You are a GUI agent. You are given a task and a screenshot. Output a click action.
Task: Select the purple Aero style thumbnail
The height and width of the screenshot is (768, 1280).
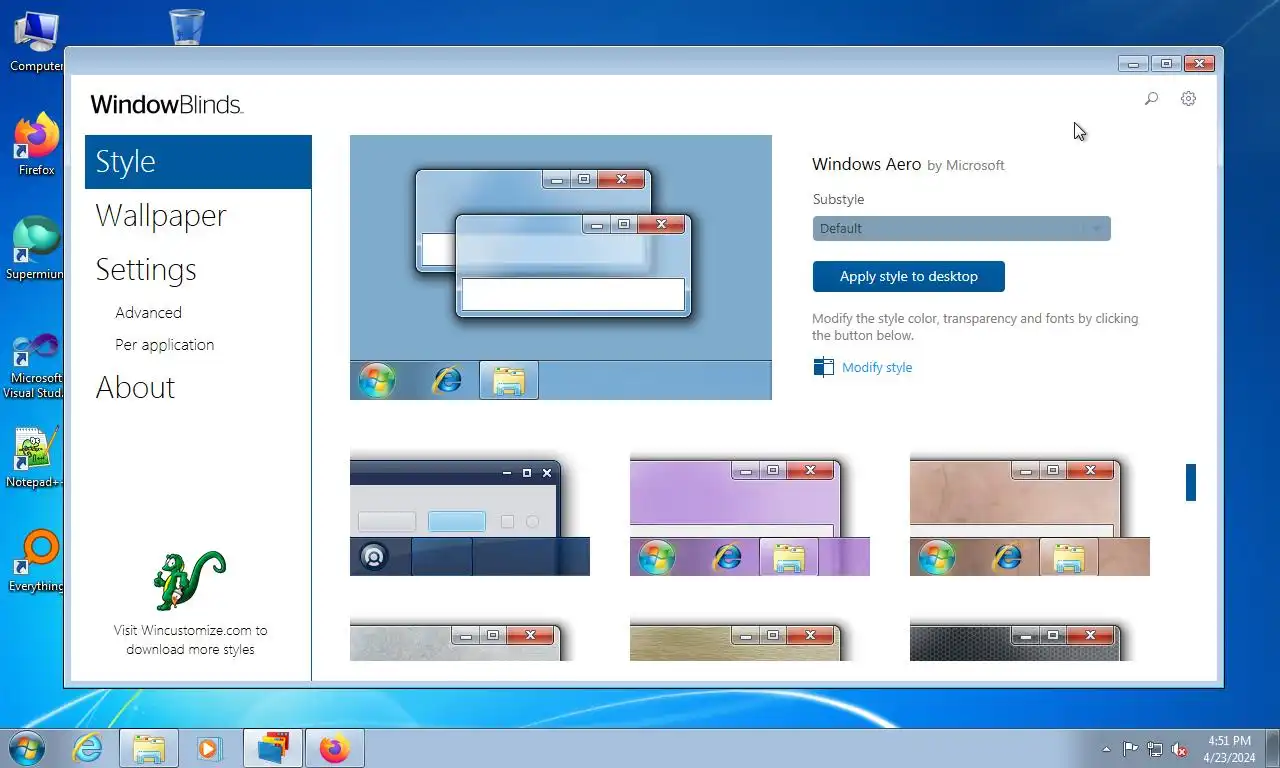750,516
